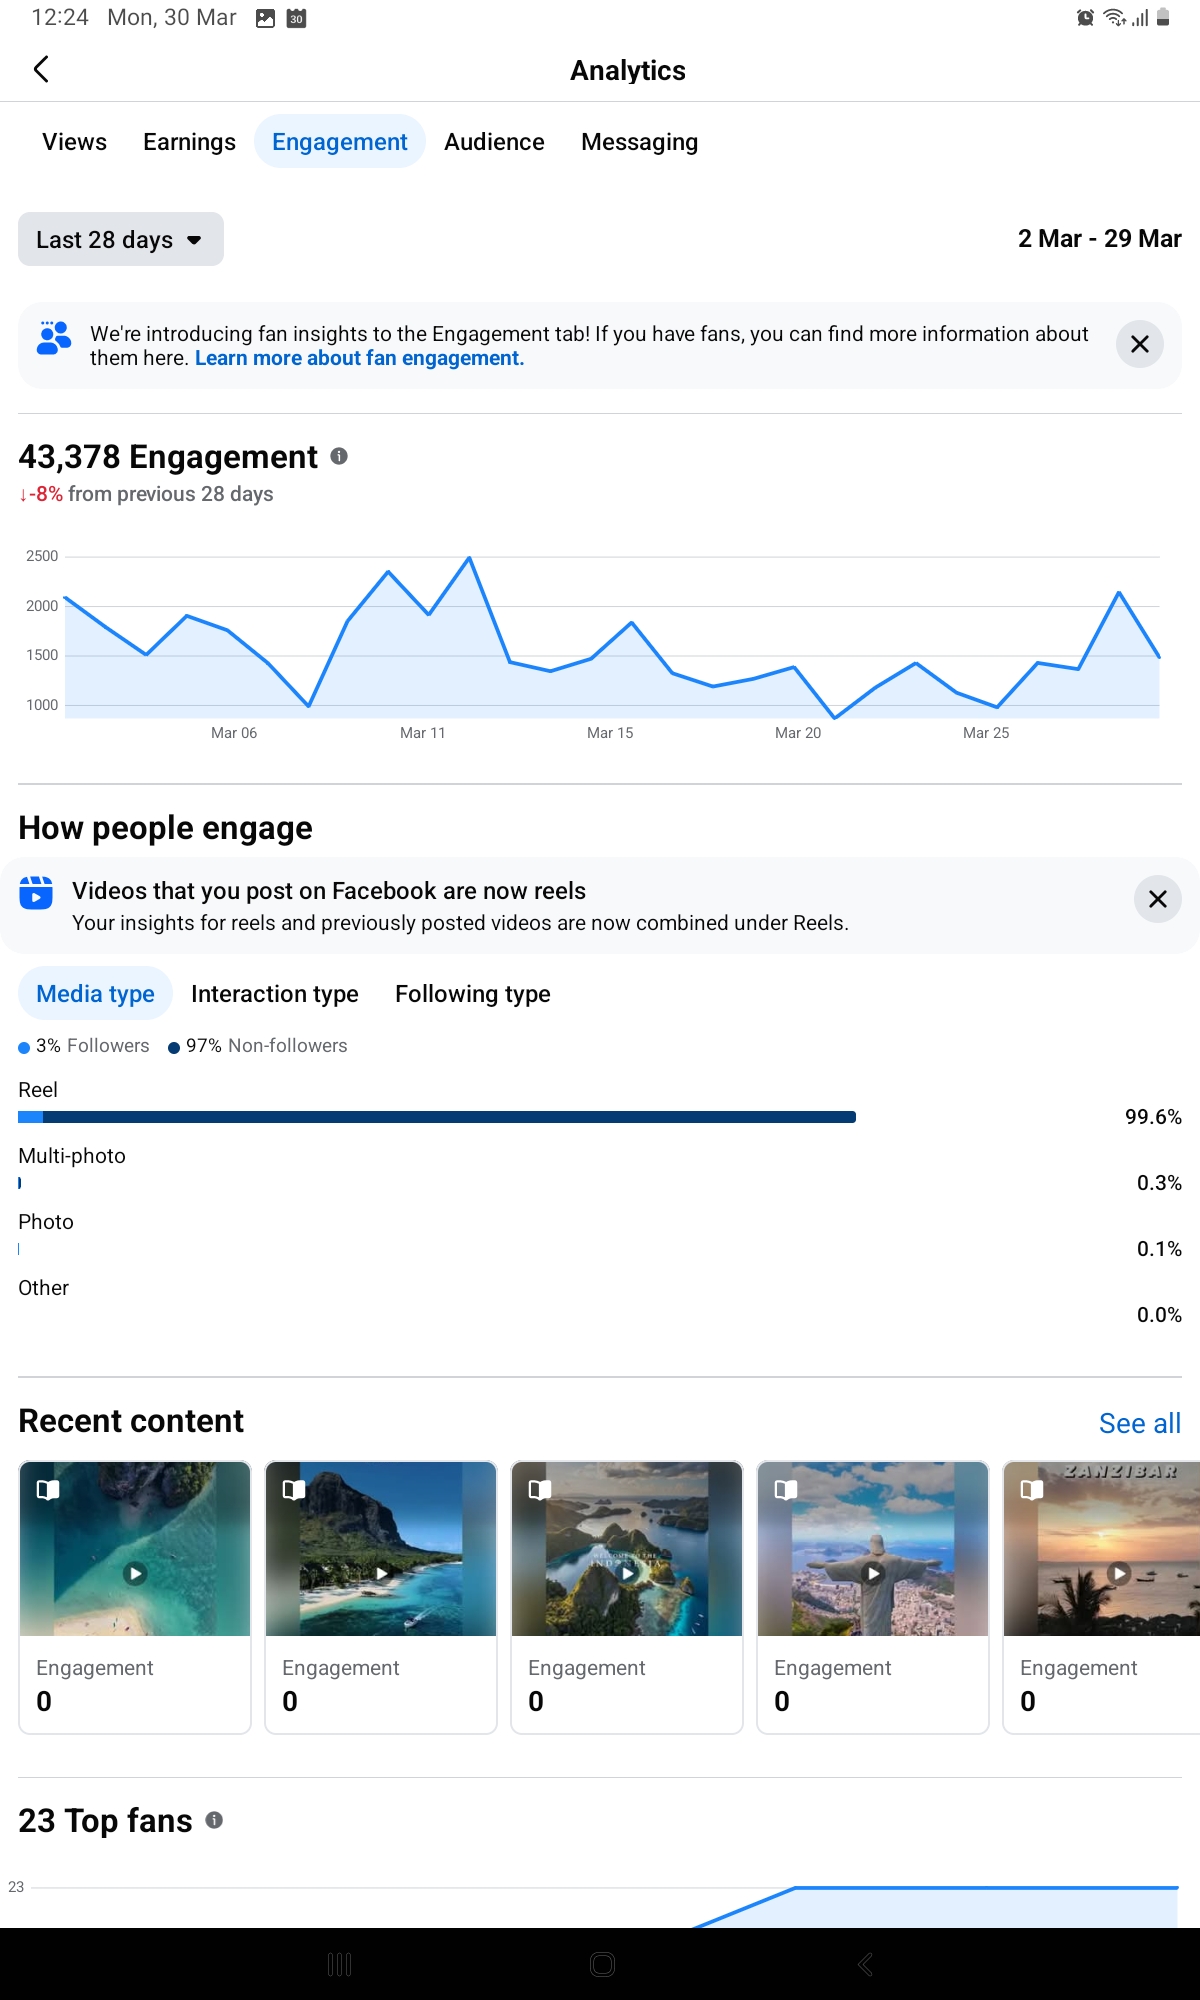1200x2000 pixels.
Task: Tap the fan insights people icon
Action: (x=54, y=339)
